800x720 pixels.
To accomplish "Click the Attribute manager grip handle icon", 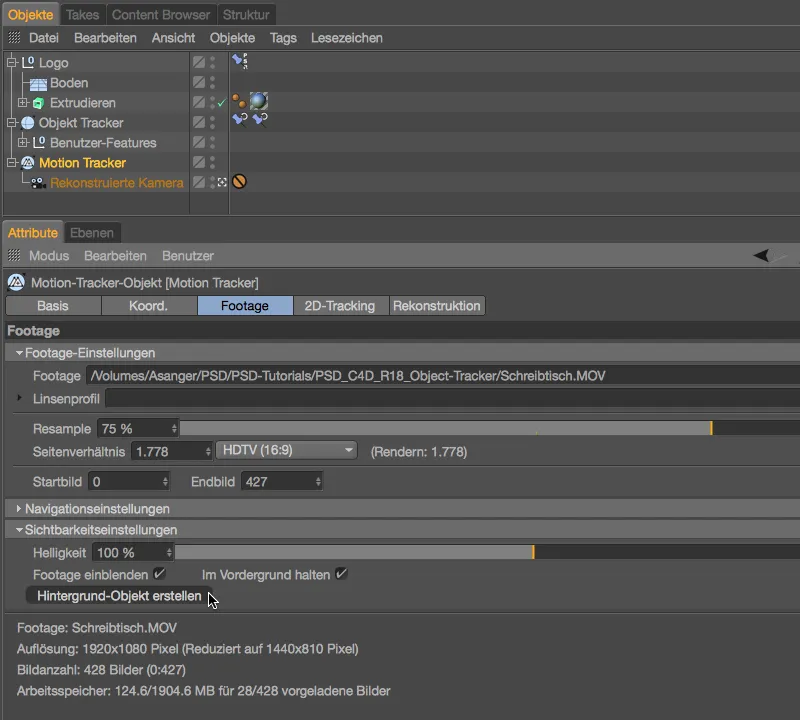I will click(14, 255).
